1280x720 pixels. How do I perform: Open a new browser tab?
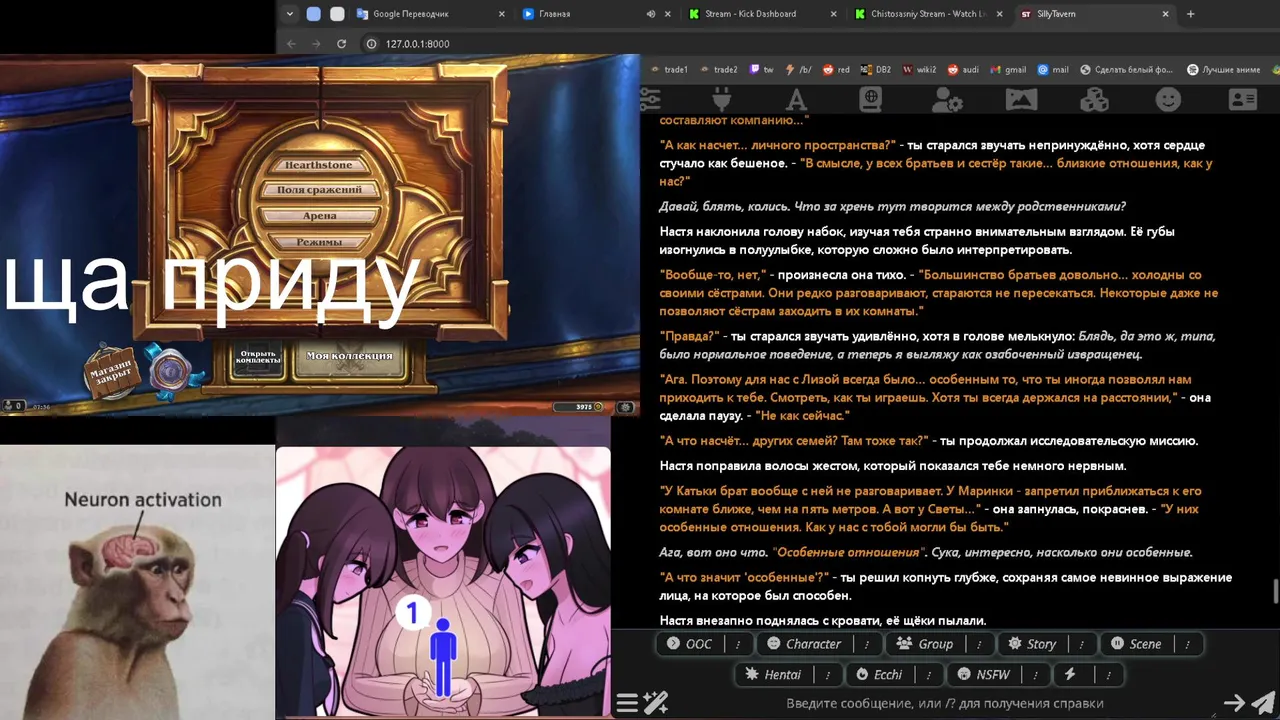pyautogui.click(x=1190, y=14)
